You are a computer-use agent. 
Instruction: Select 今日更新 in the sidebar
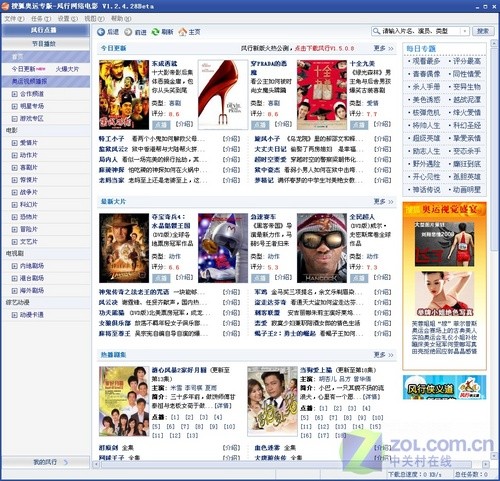coord(23,69)
